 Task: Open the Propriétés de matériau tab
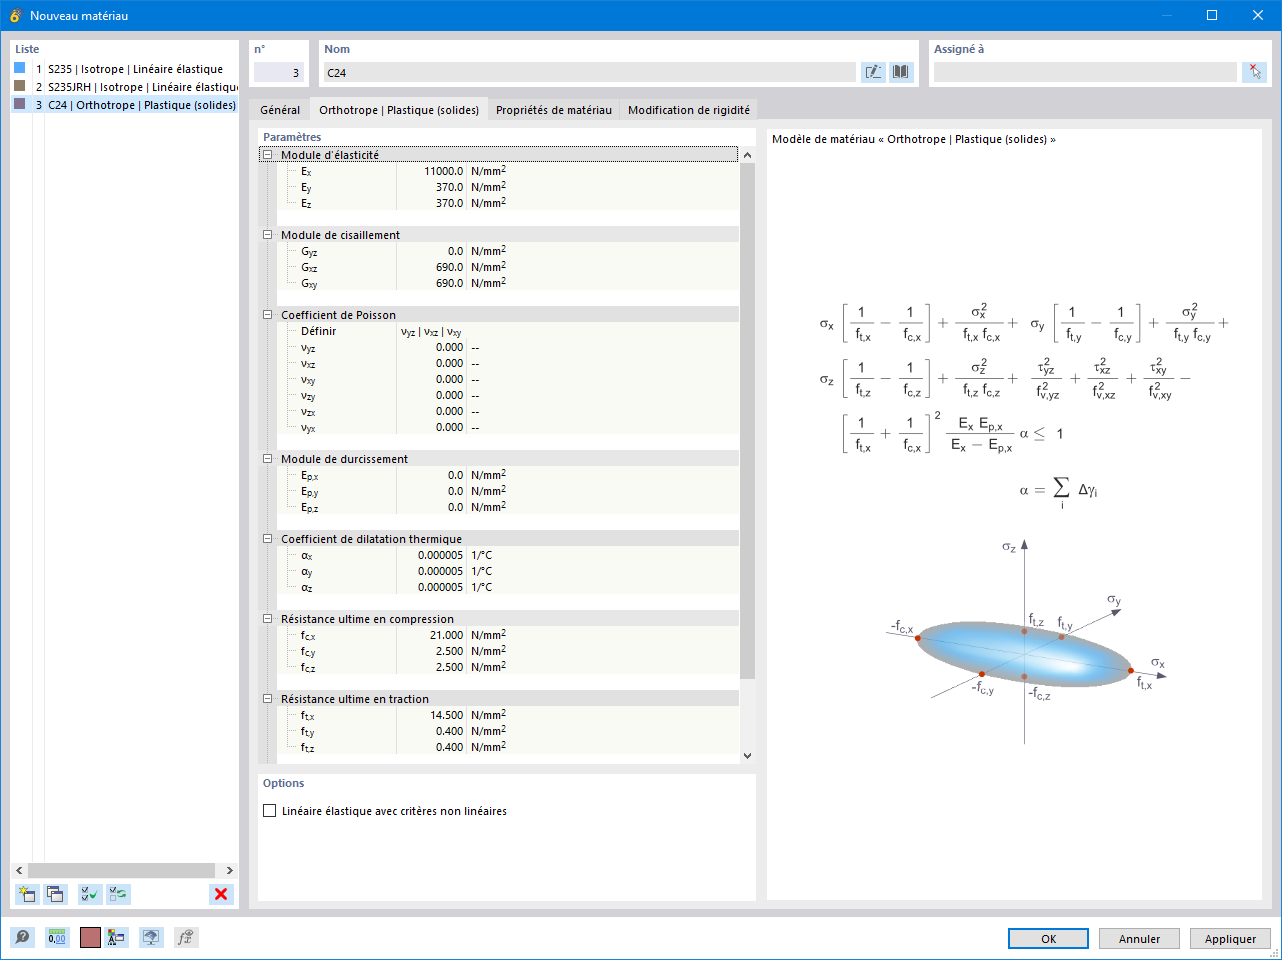tap(554, 110)
